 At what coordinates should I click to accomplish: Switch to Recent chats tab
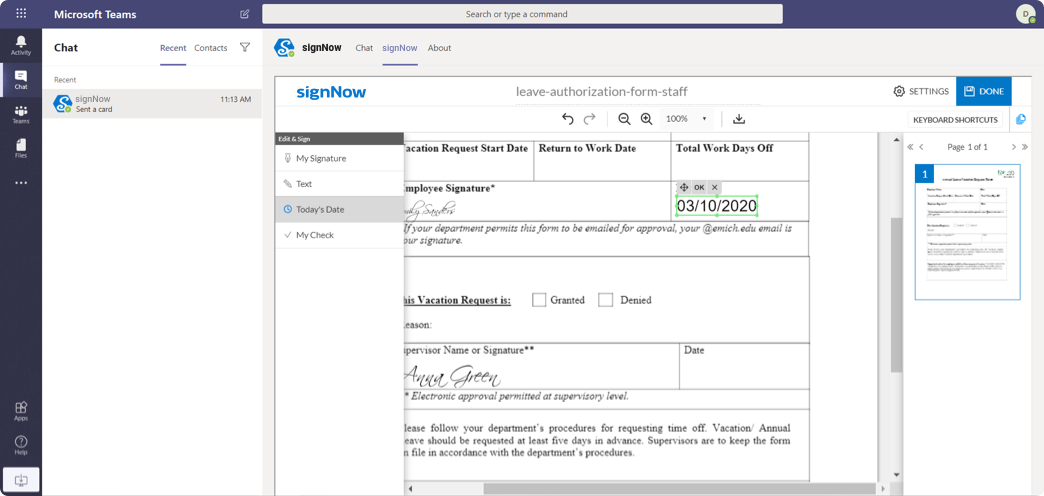click(x=173, y=48)
